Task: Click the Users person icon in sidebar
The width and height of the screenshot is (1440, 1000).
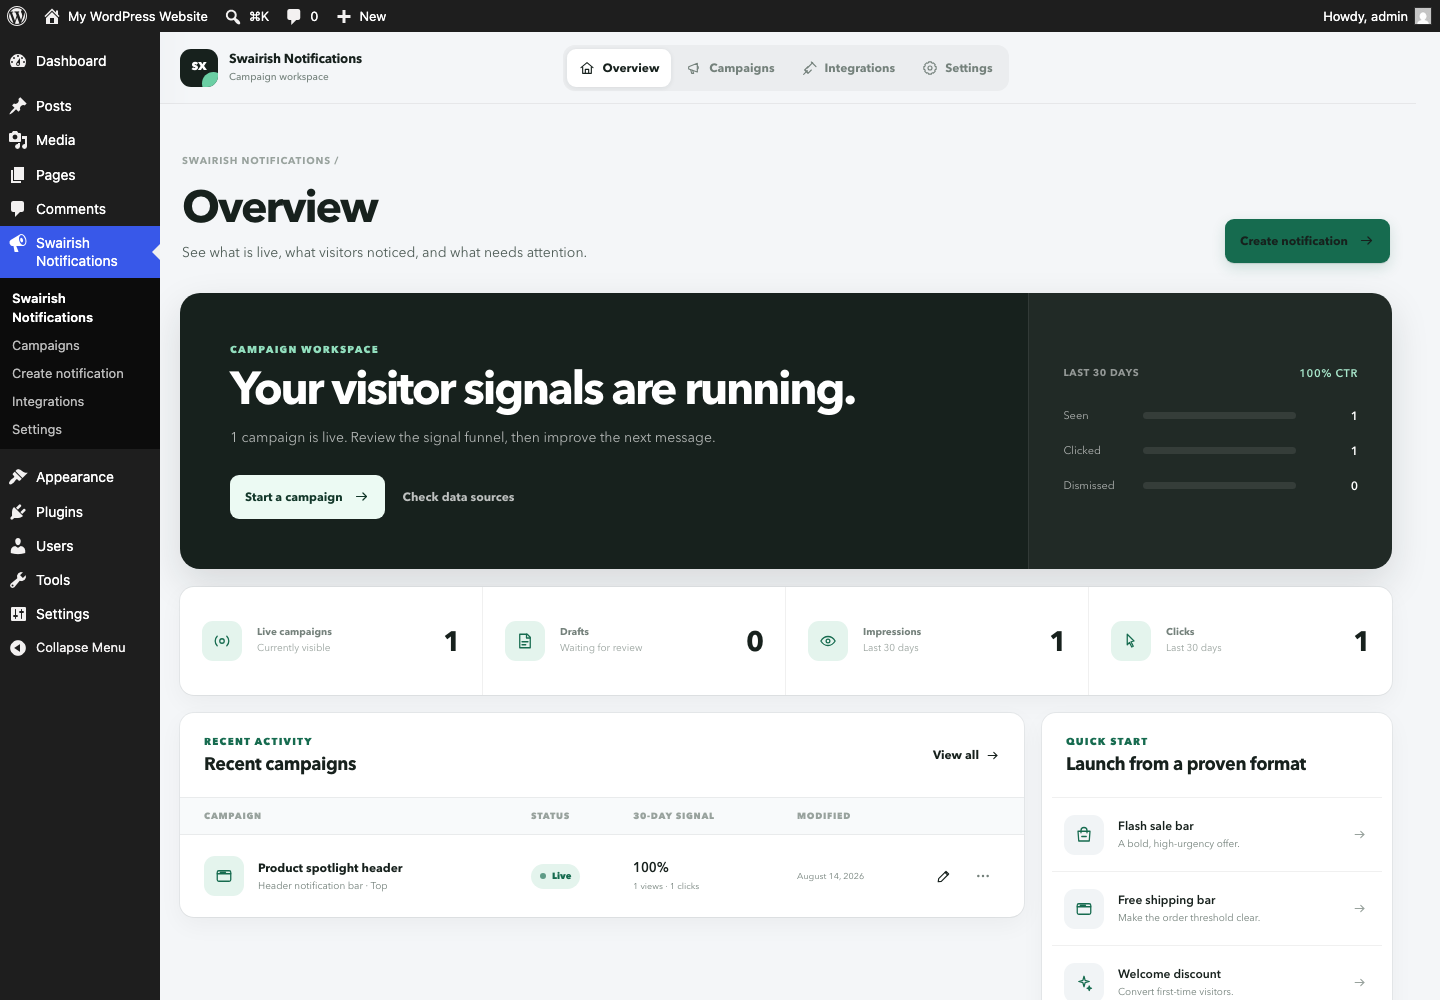Action: click(18, 546)
